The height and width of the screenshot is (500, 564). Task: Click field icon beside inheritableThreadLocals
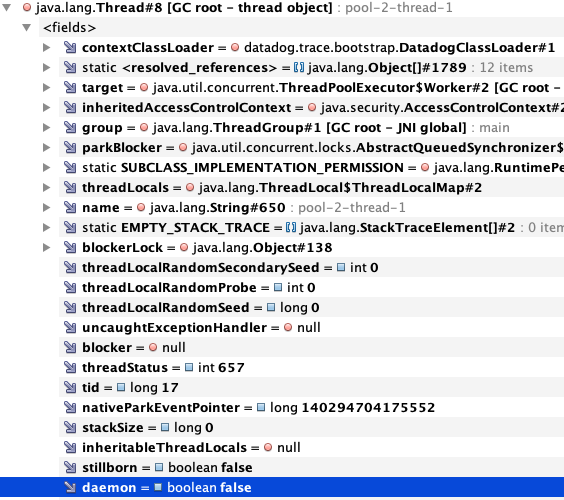(x=70, y=447)
